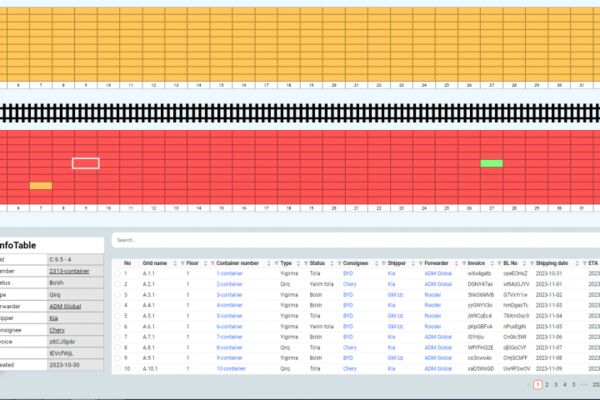The image size is (600, 400).
Task: Select the white-outlined cell in red zone
Action: [86, 163]
